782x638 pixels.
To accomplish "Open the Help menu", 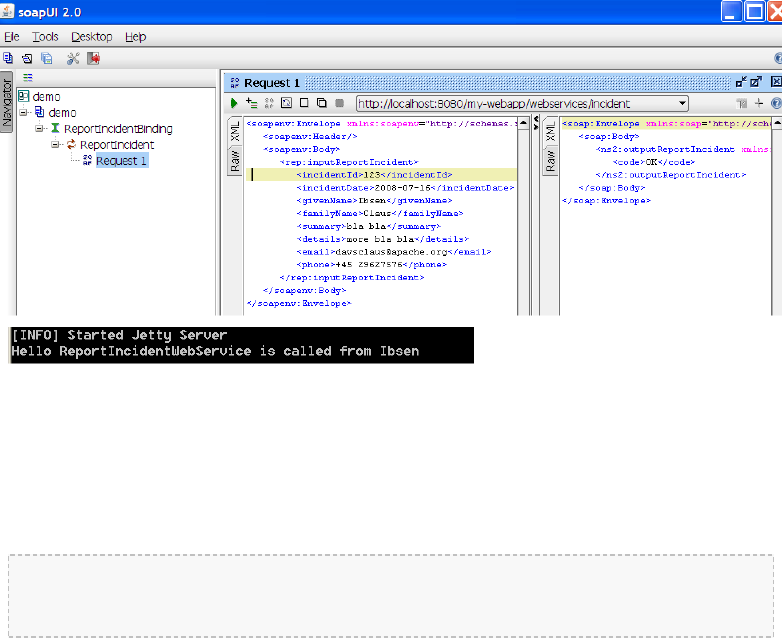I will tap(135, 37).
